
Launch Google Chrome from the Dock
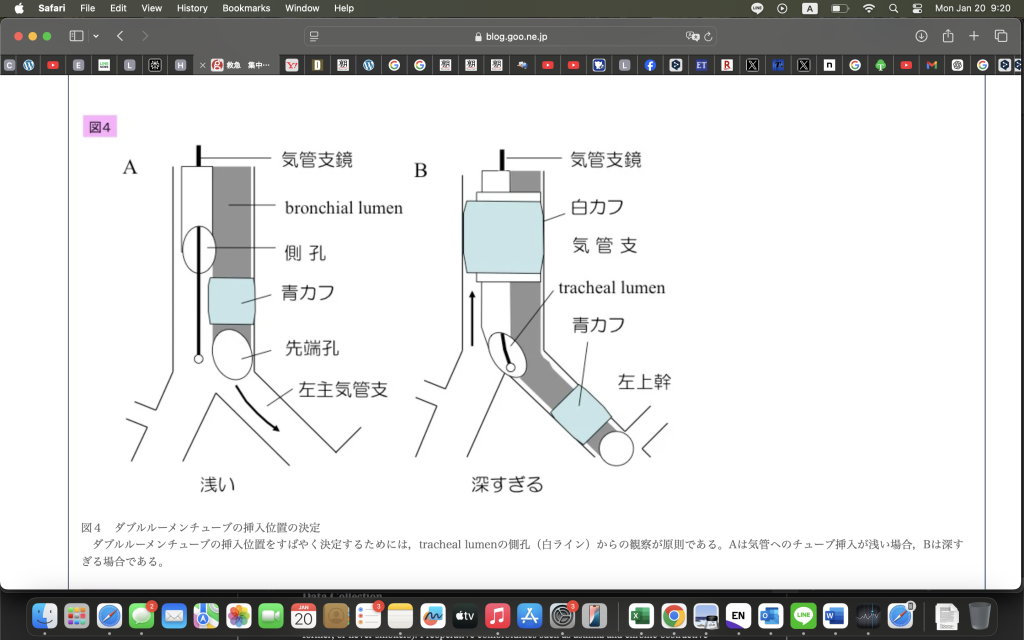pos(673,616)
